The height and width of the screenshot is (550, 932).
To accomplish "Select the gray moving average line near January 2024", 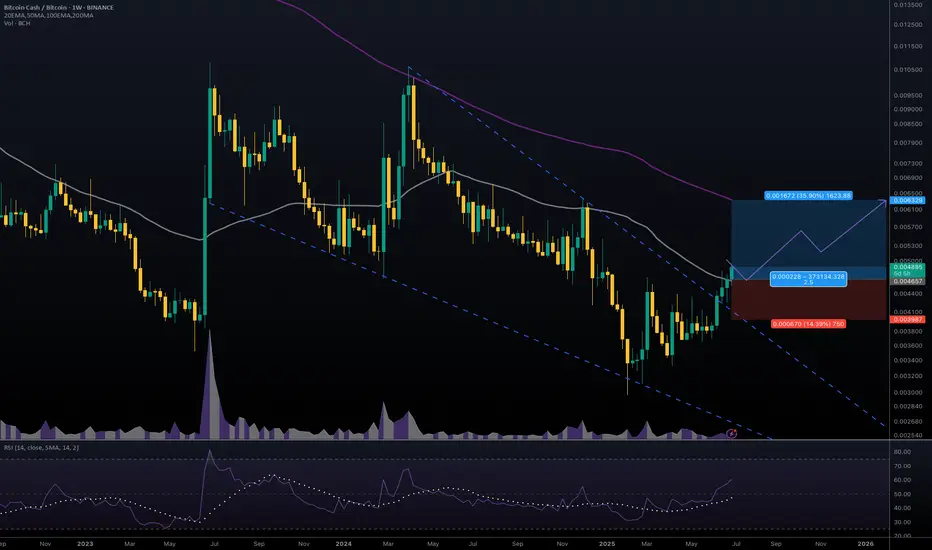I will (x=345, y=206).
